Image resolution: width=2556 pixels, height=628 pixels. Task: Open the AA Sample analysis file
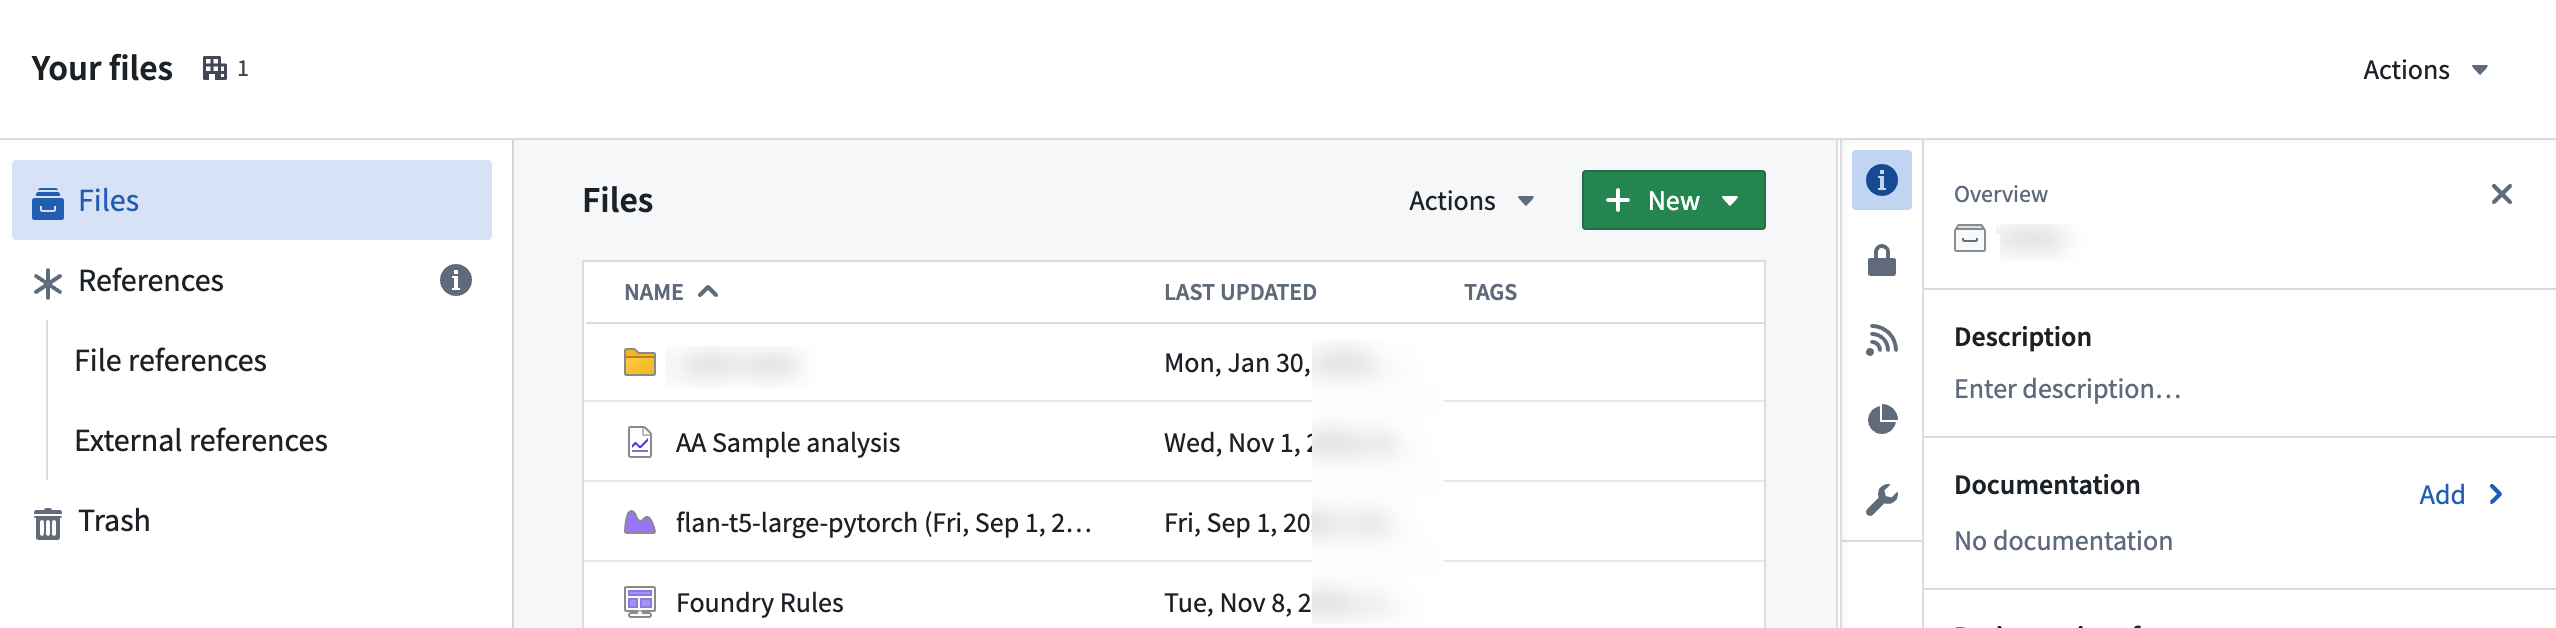[x=788, y=442]
